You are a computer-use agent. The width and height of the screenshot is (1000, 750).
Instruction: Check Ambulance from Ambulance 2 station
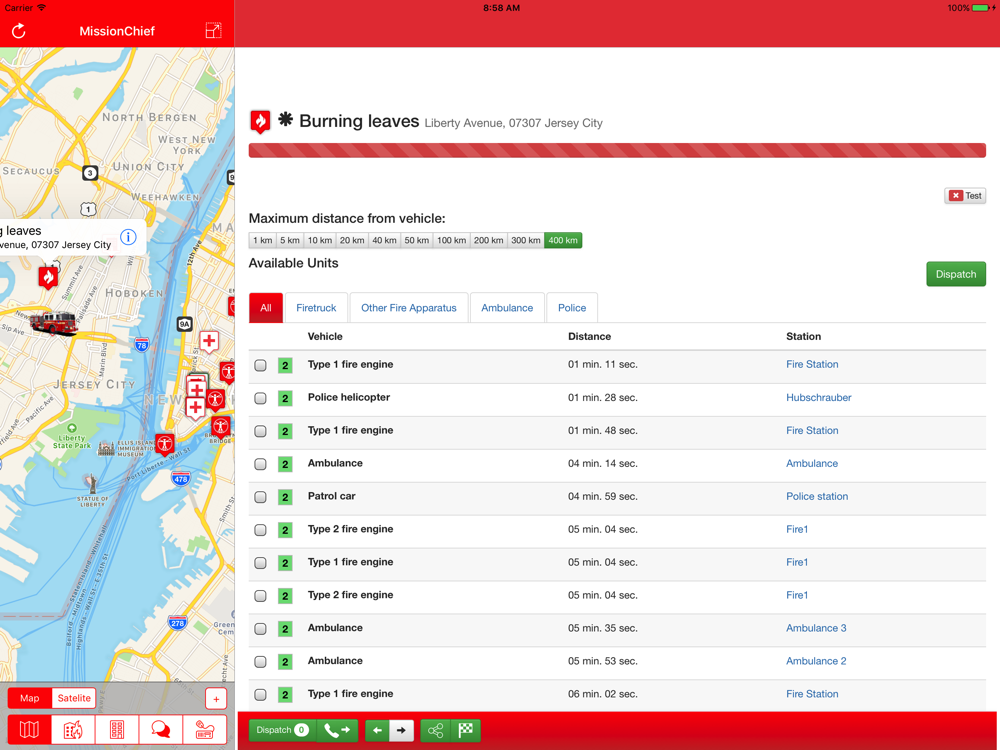[x=260, y=662]
